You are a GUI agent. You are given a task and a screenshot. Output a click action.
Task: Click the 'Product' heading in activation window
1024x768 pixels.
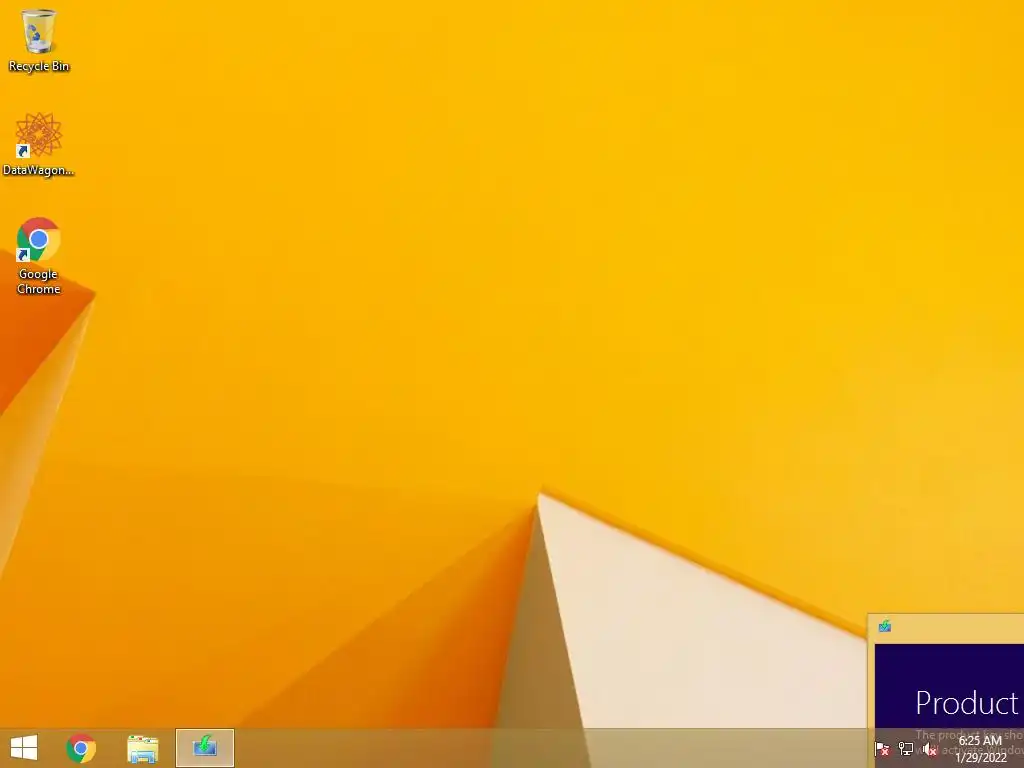point(967,703)
